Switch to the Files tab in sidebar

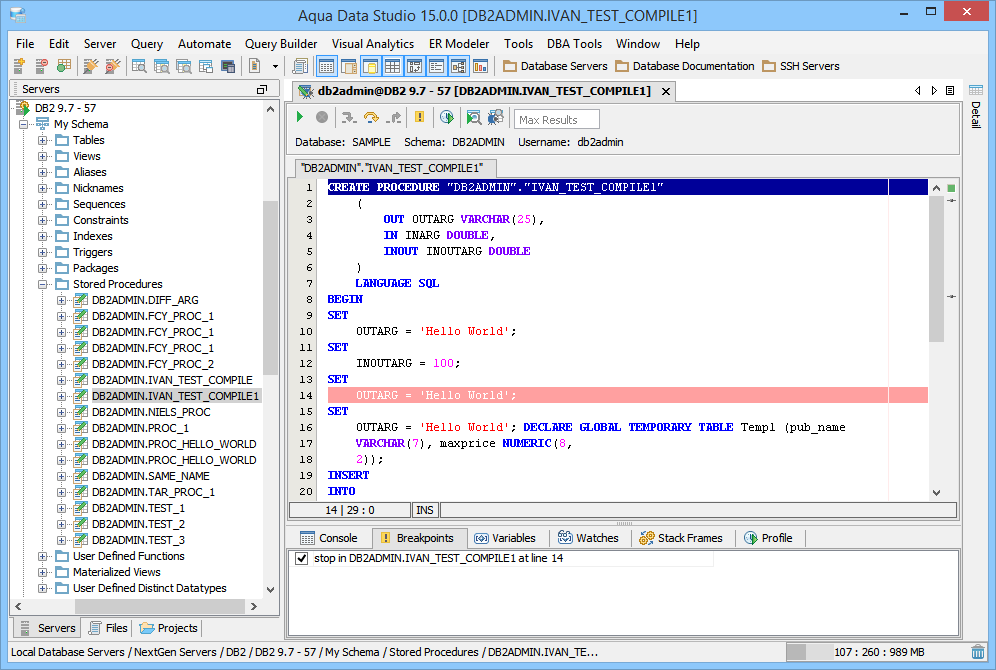click(x=108, y=628)
